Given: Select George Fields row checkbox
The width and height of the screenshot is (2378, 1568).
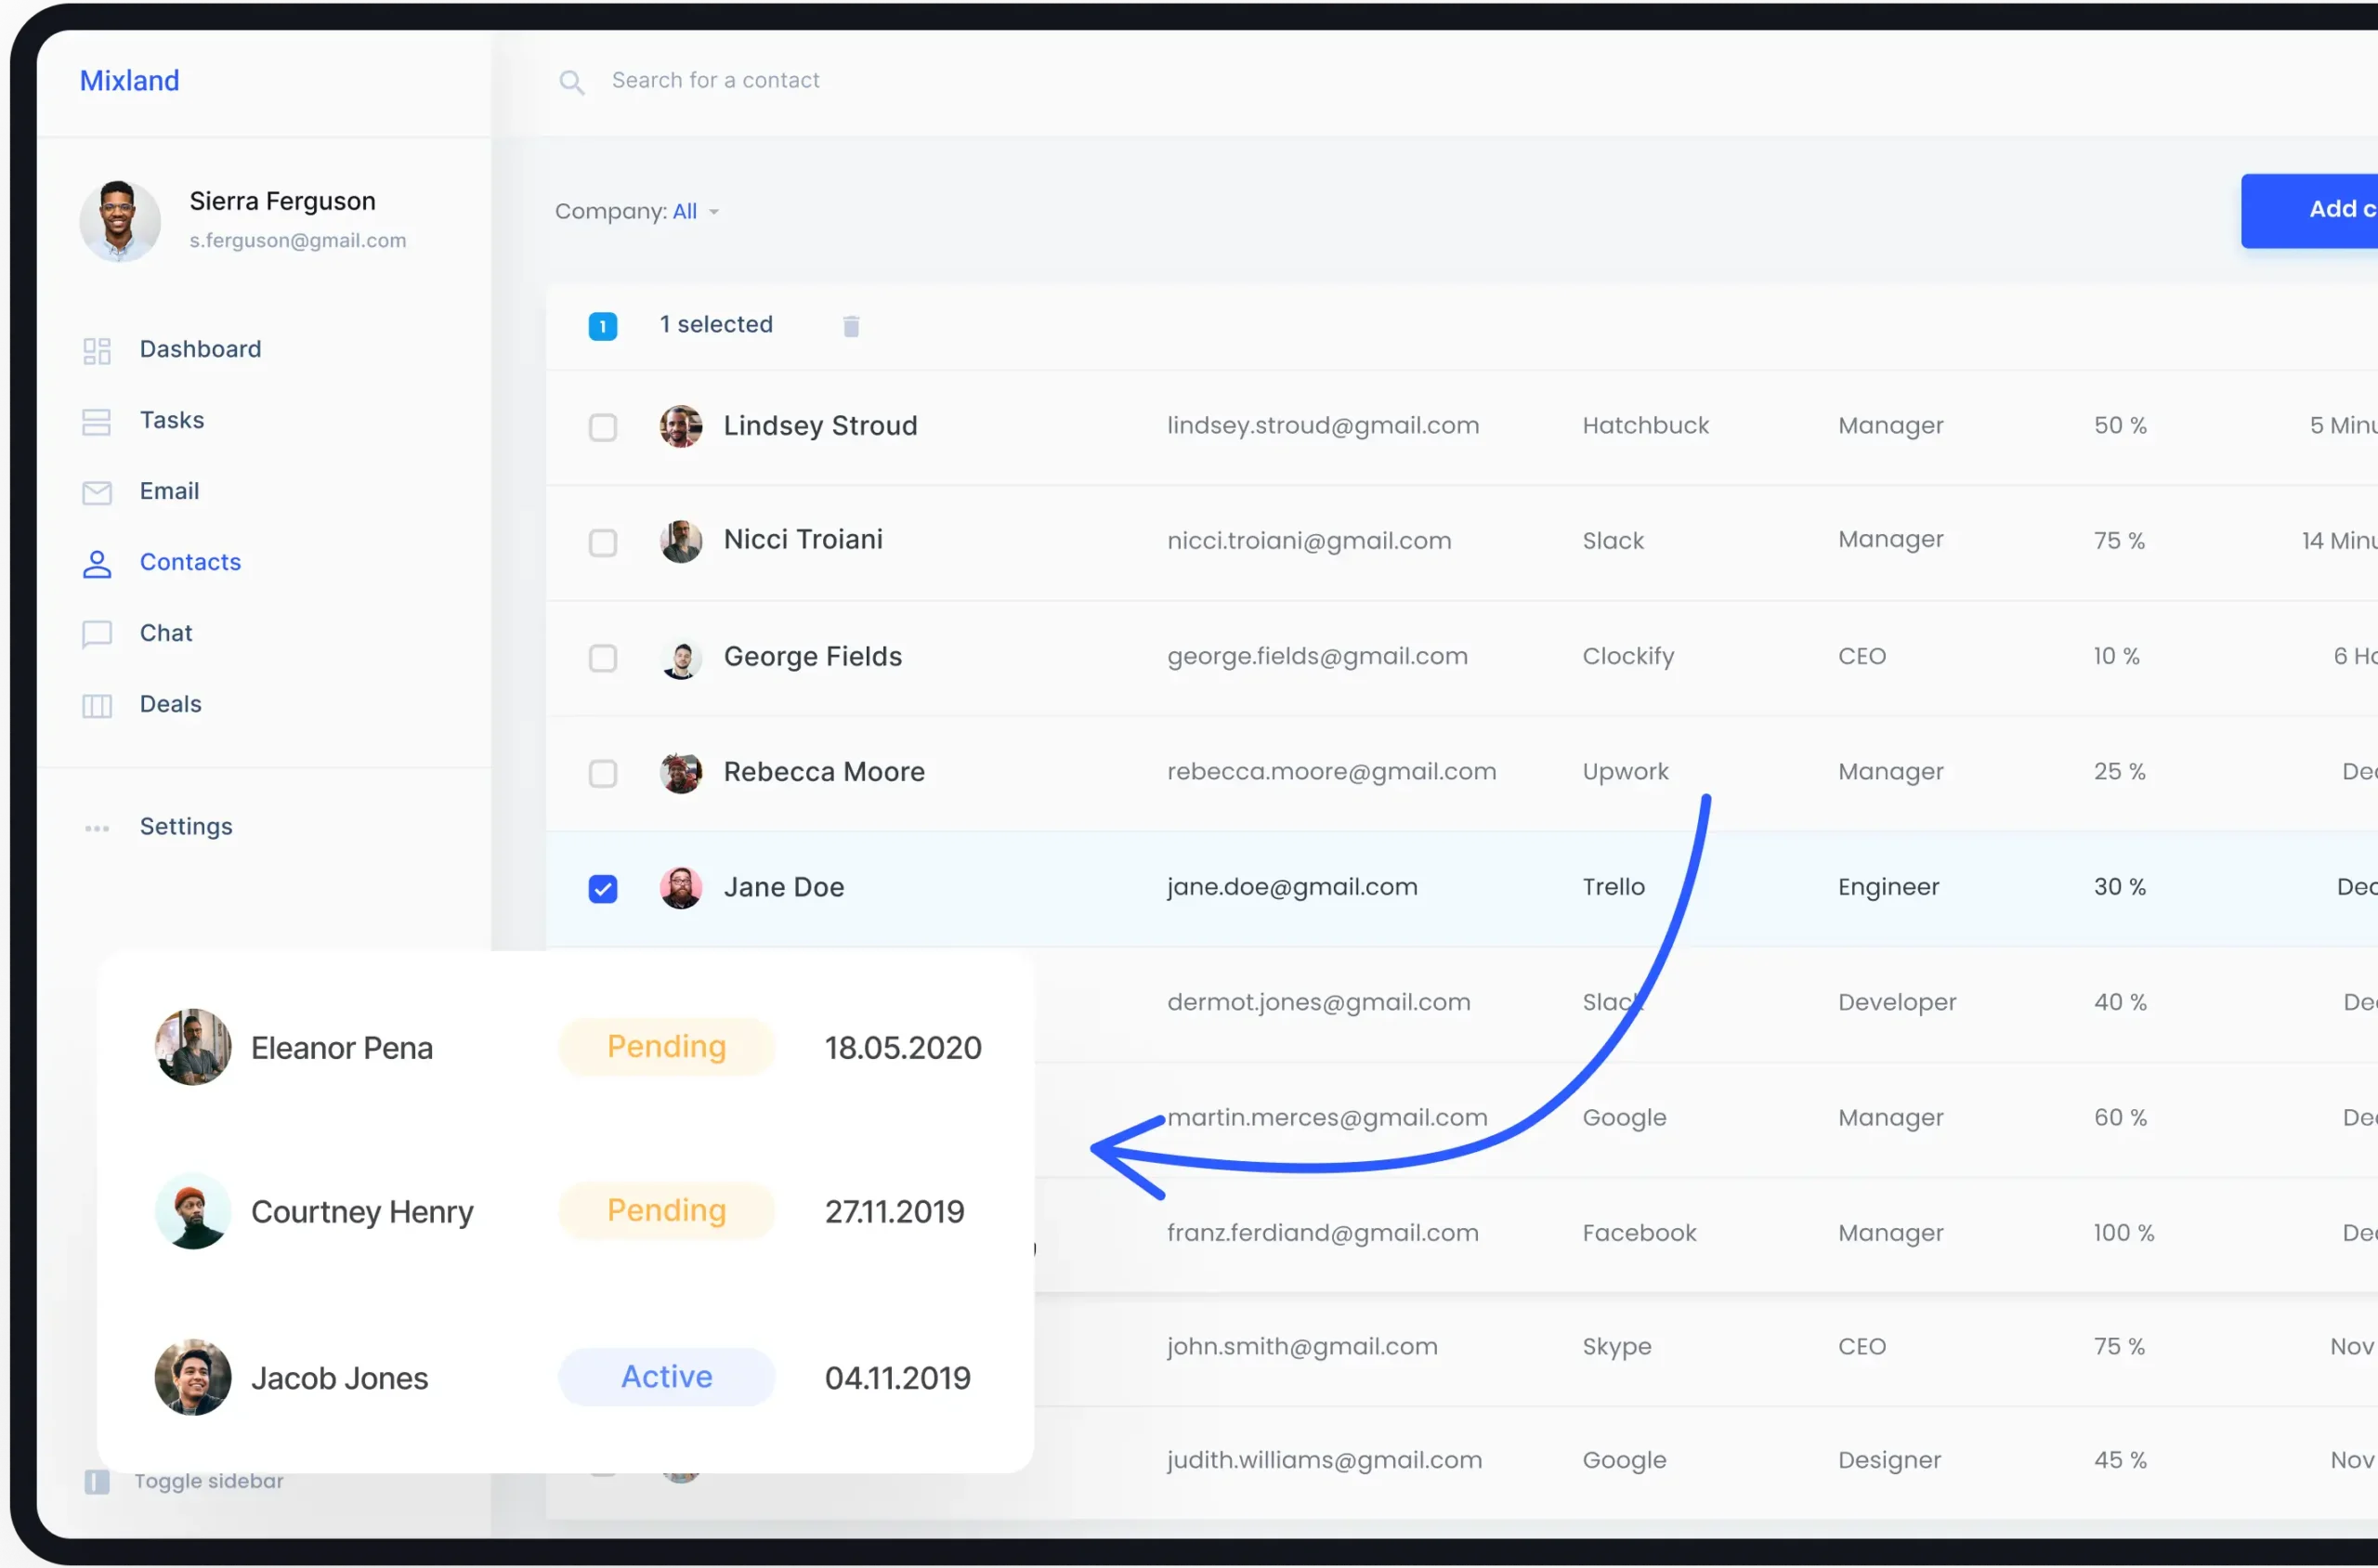Looking at the screenshot, I should (x=602, y=658).
